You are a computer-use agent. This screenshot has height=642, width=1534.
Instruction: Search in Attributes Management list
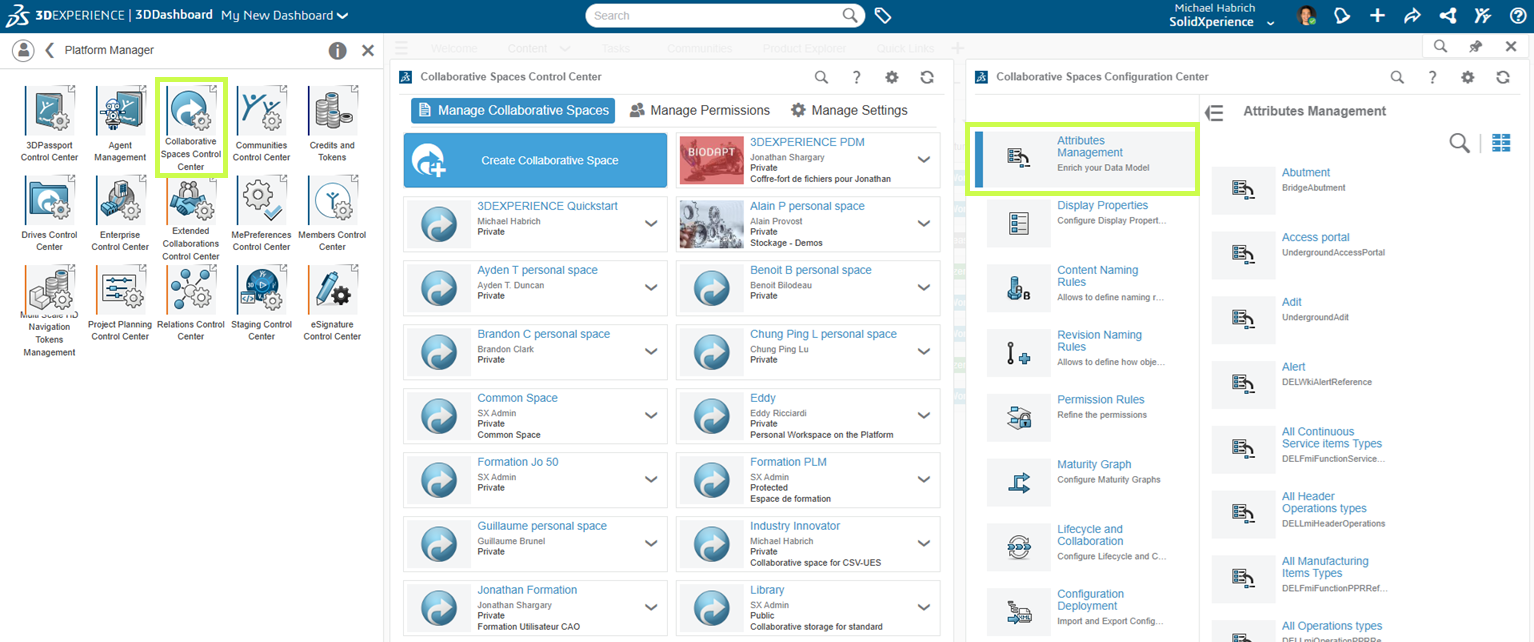(x=1460, y=143)
